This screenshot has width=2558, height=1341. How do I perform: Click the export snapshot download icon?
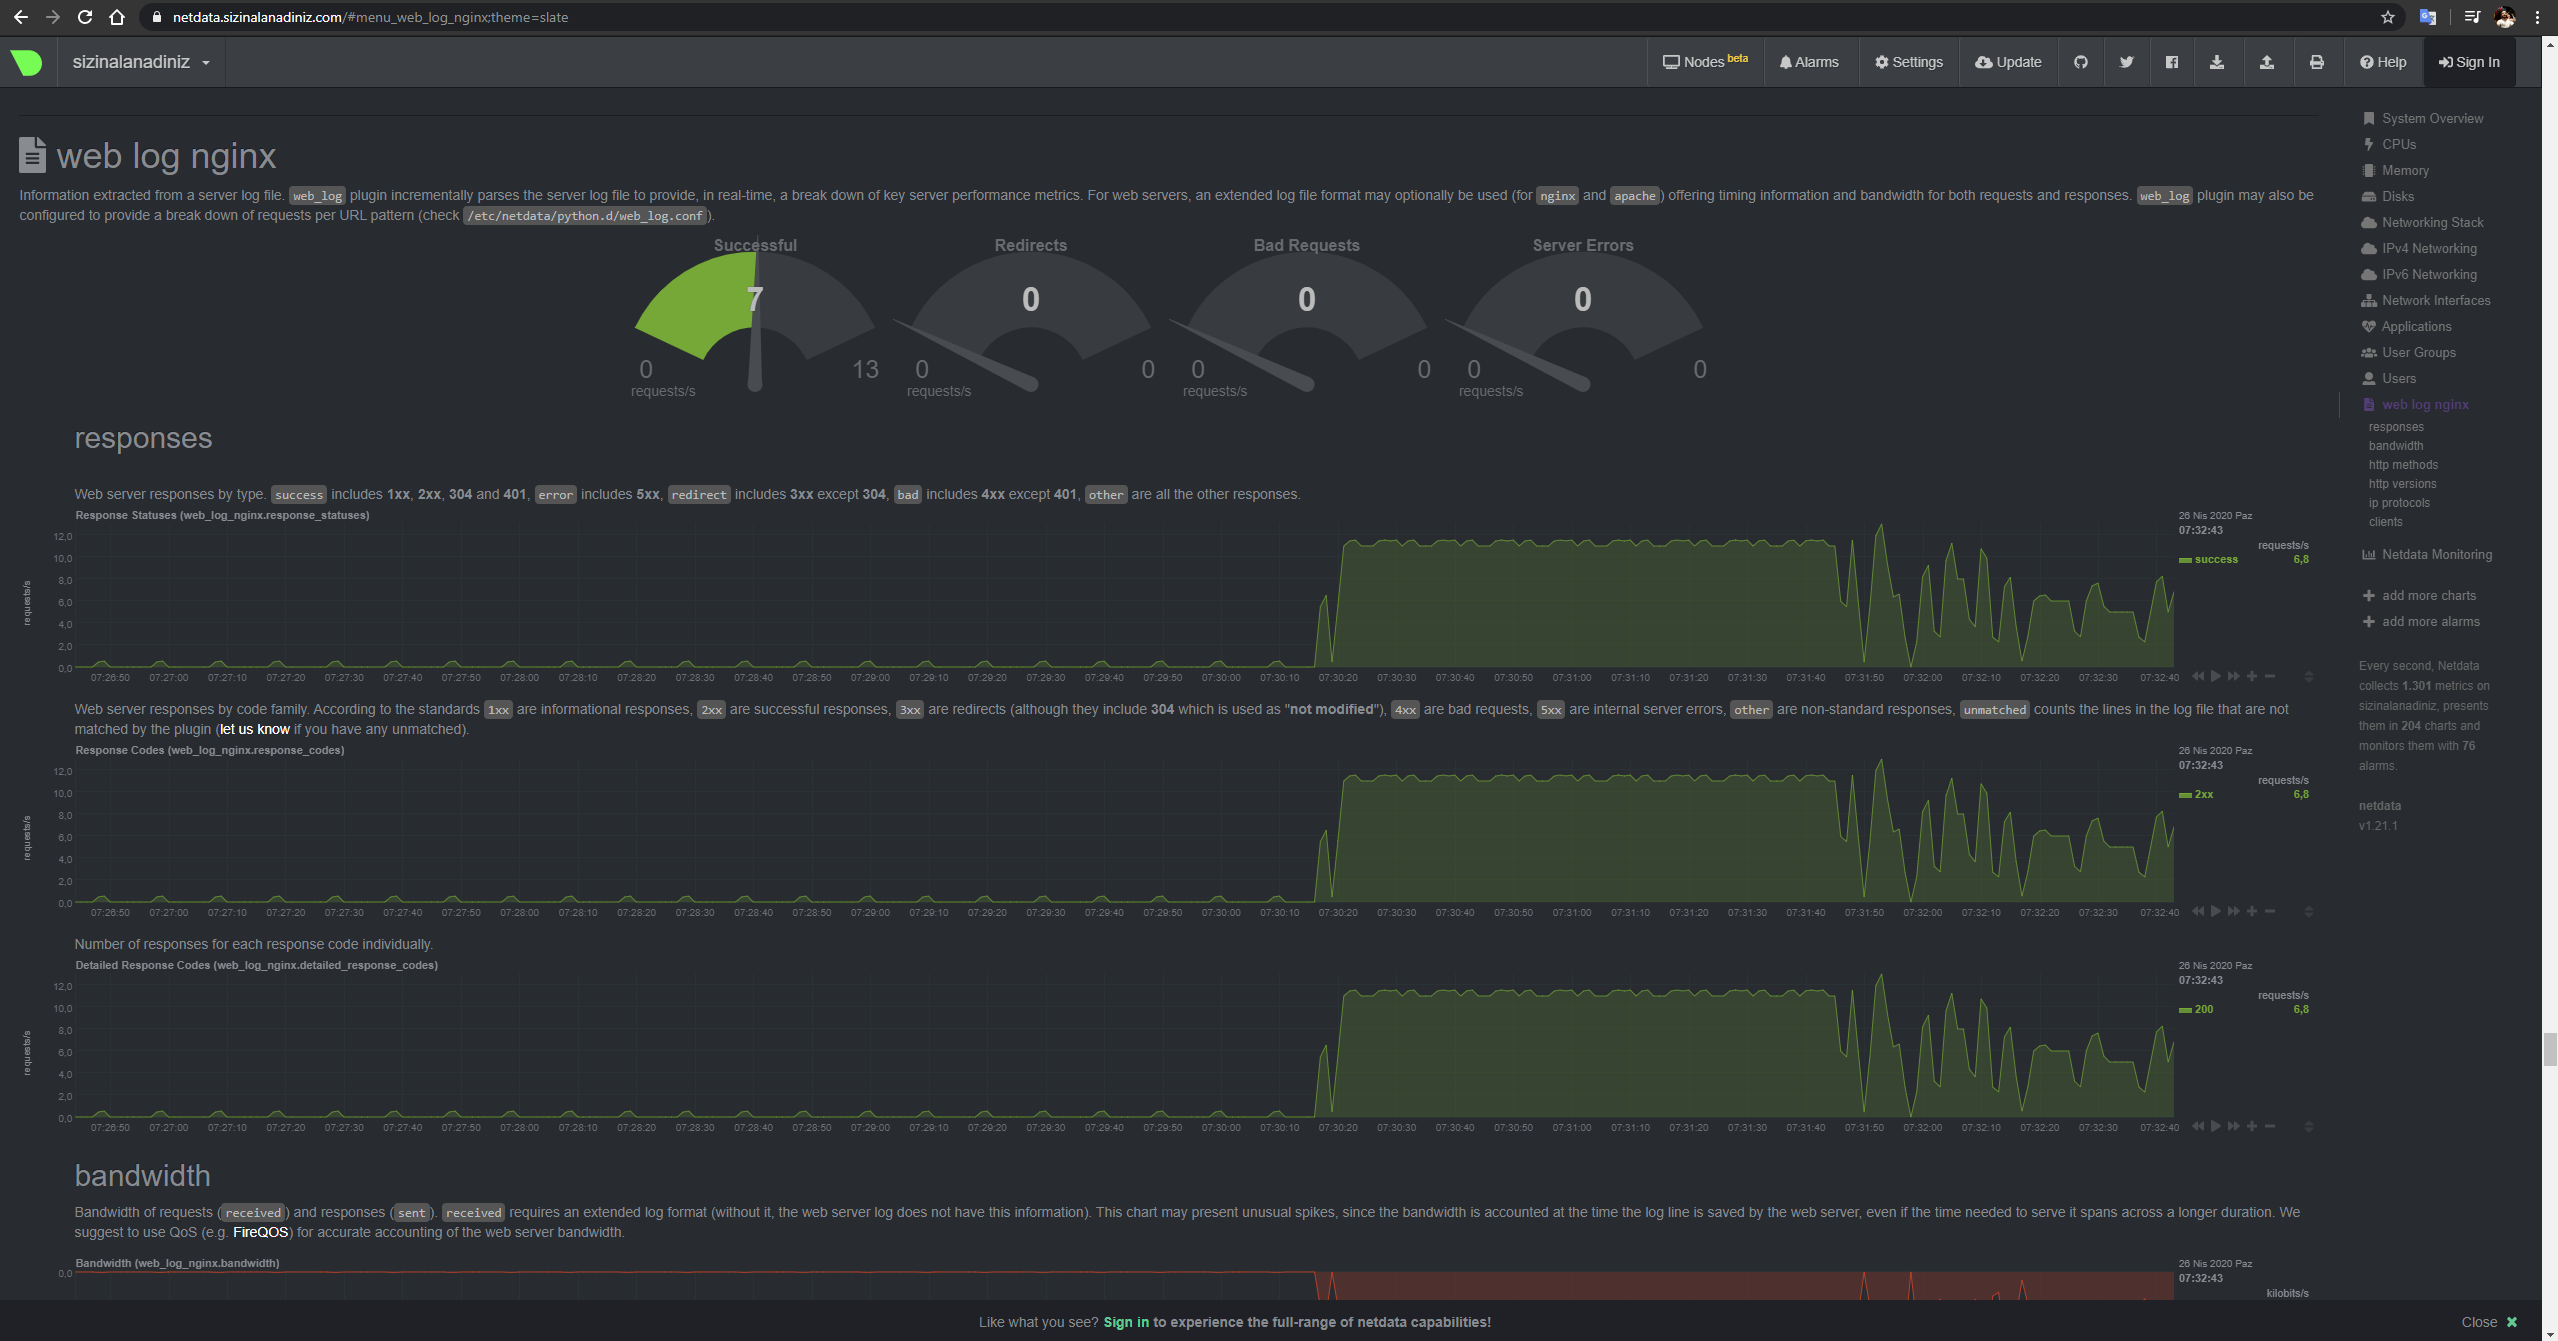[2217, 62]
